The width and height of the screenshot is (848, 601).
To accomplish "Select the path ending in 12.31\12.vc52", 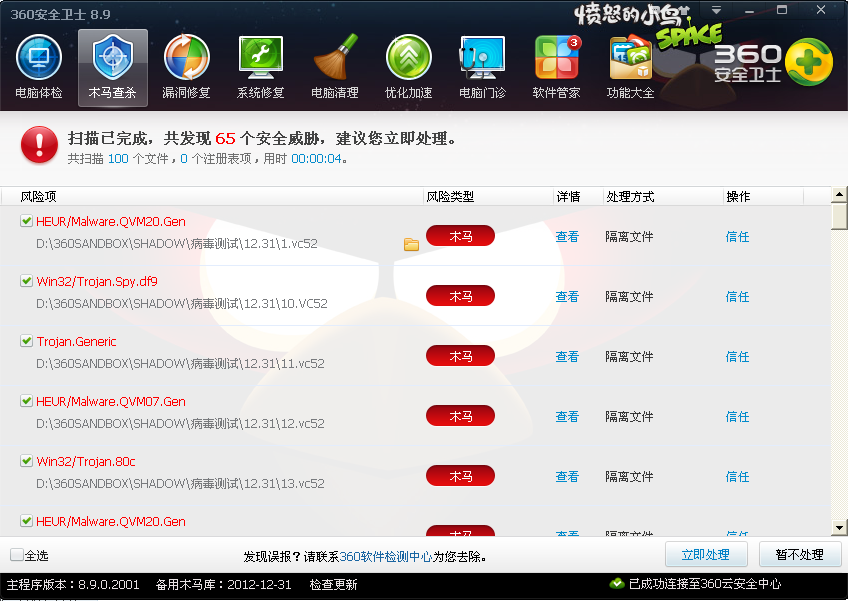I will click(x=180, y=424).
